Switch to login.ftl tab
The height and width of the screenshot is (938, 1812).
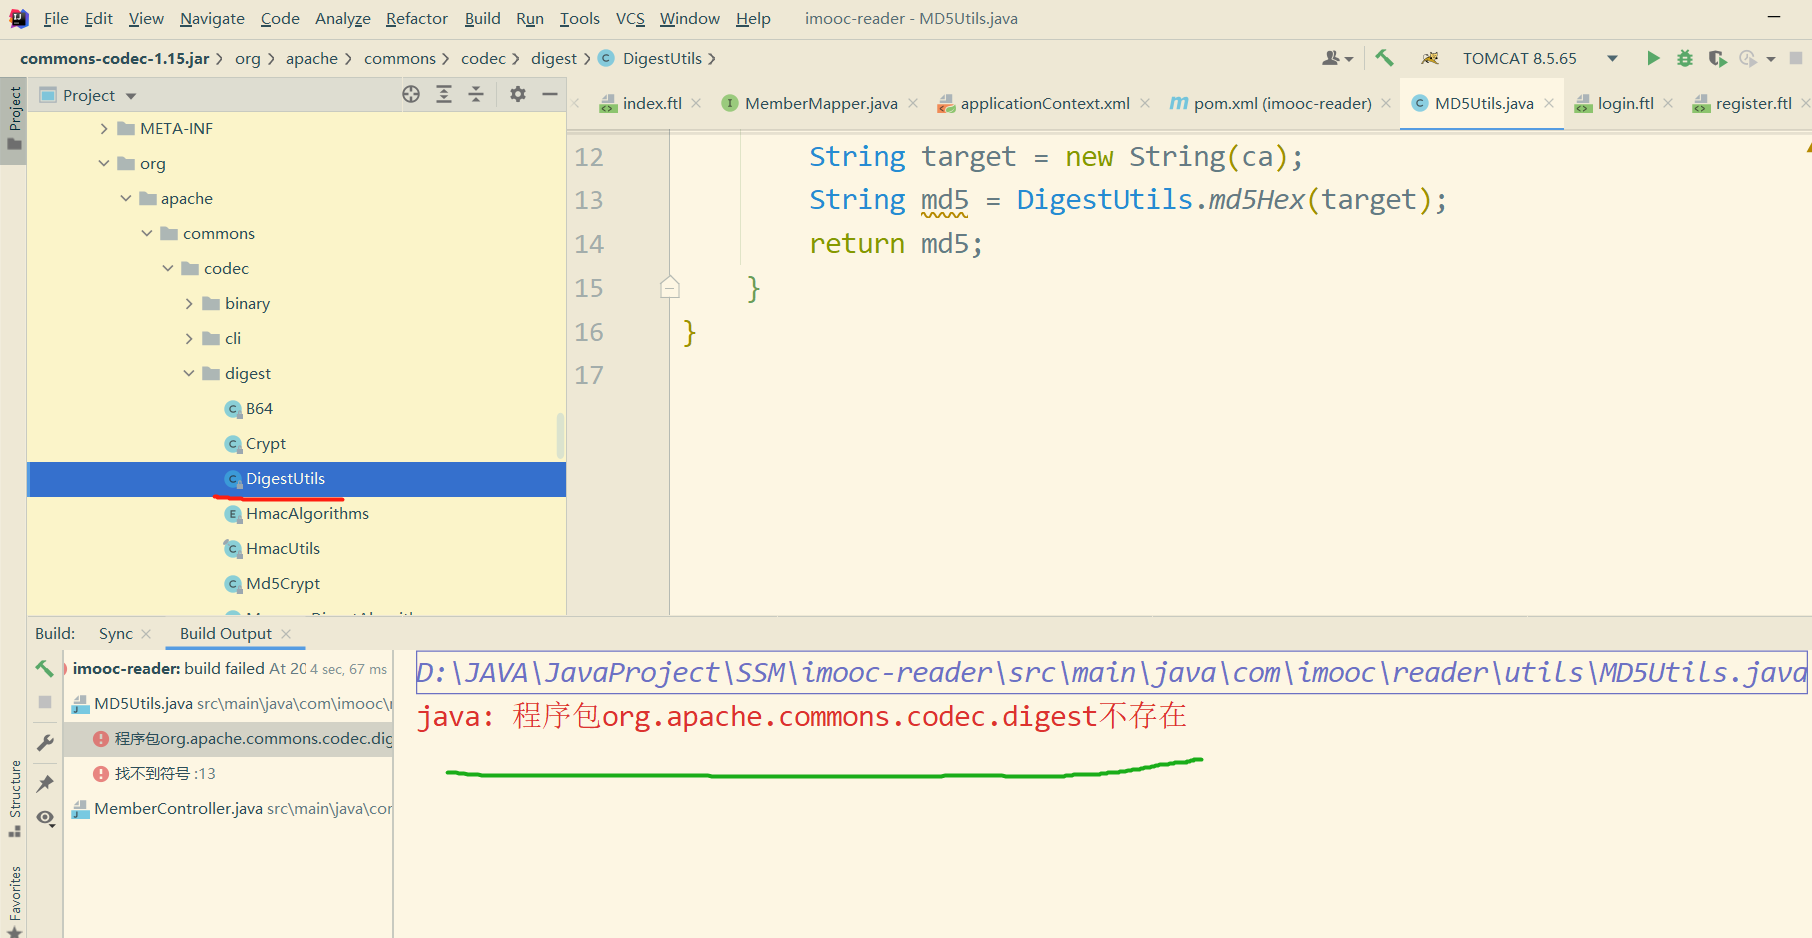pos(1624,103)
